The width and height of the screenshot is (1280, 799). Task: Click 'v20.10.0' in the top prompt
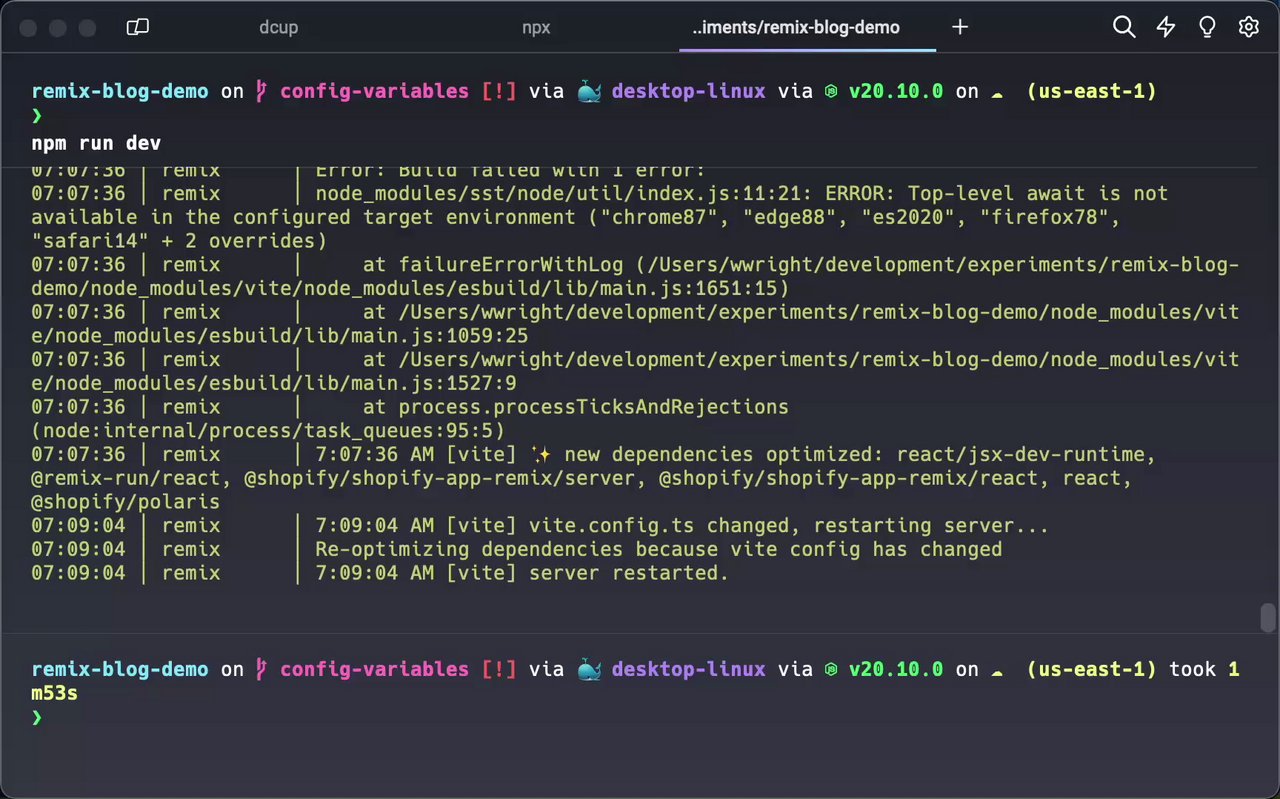pyautogui.click(x=896, y=91)
